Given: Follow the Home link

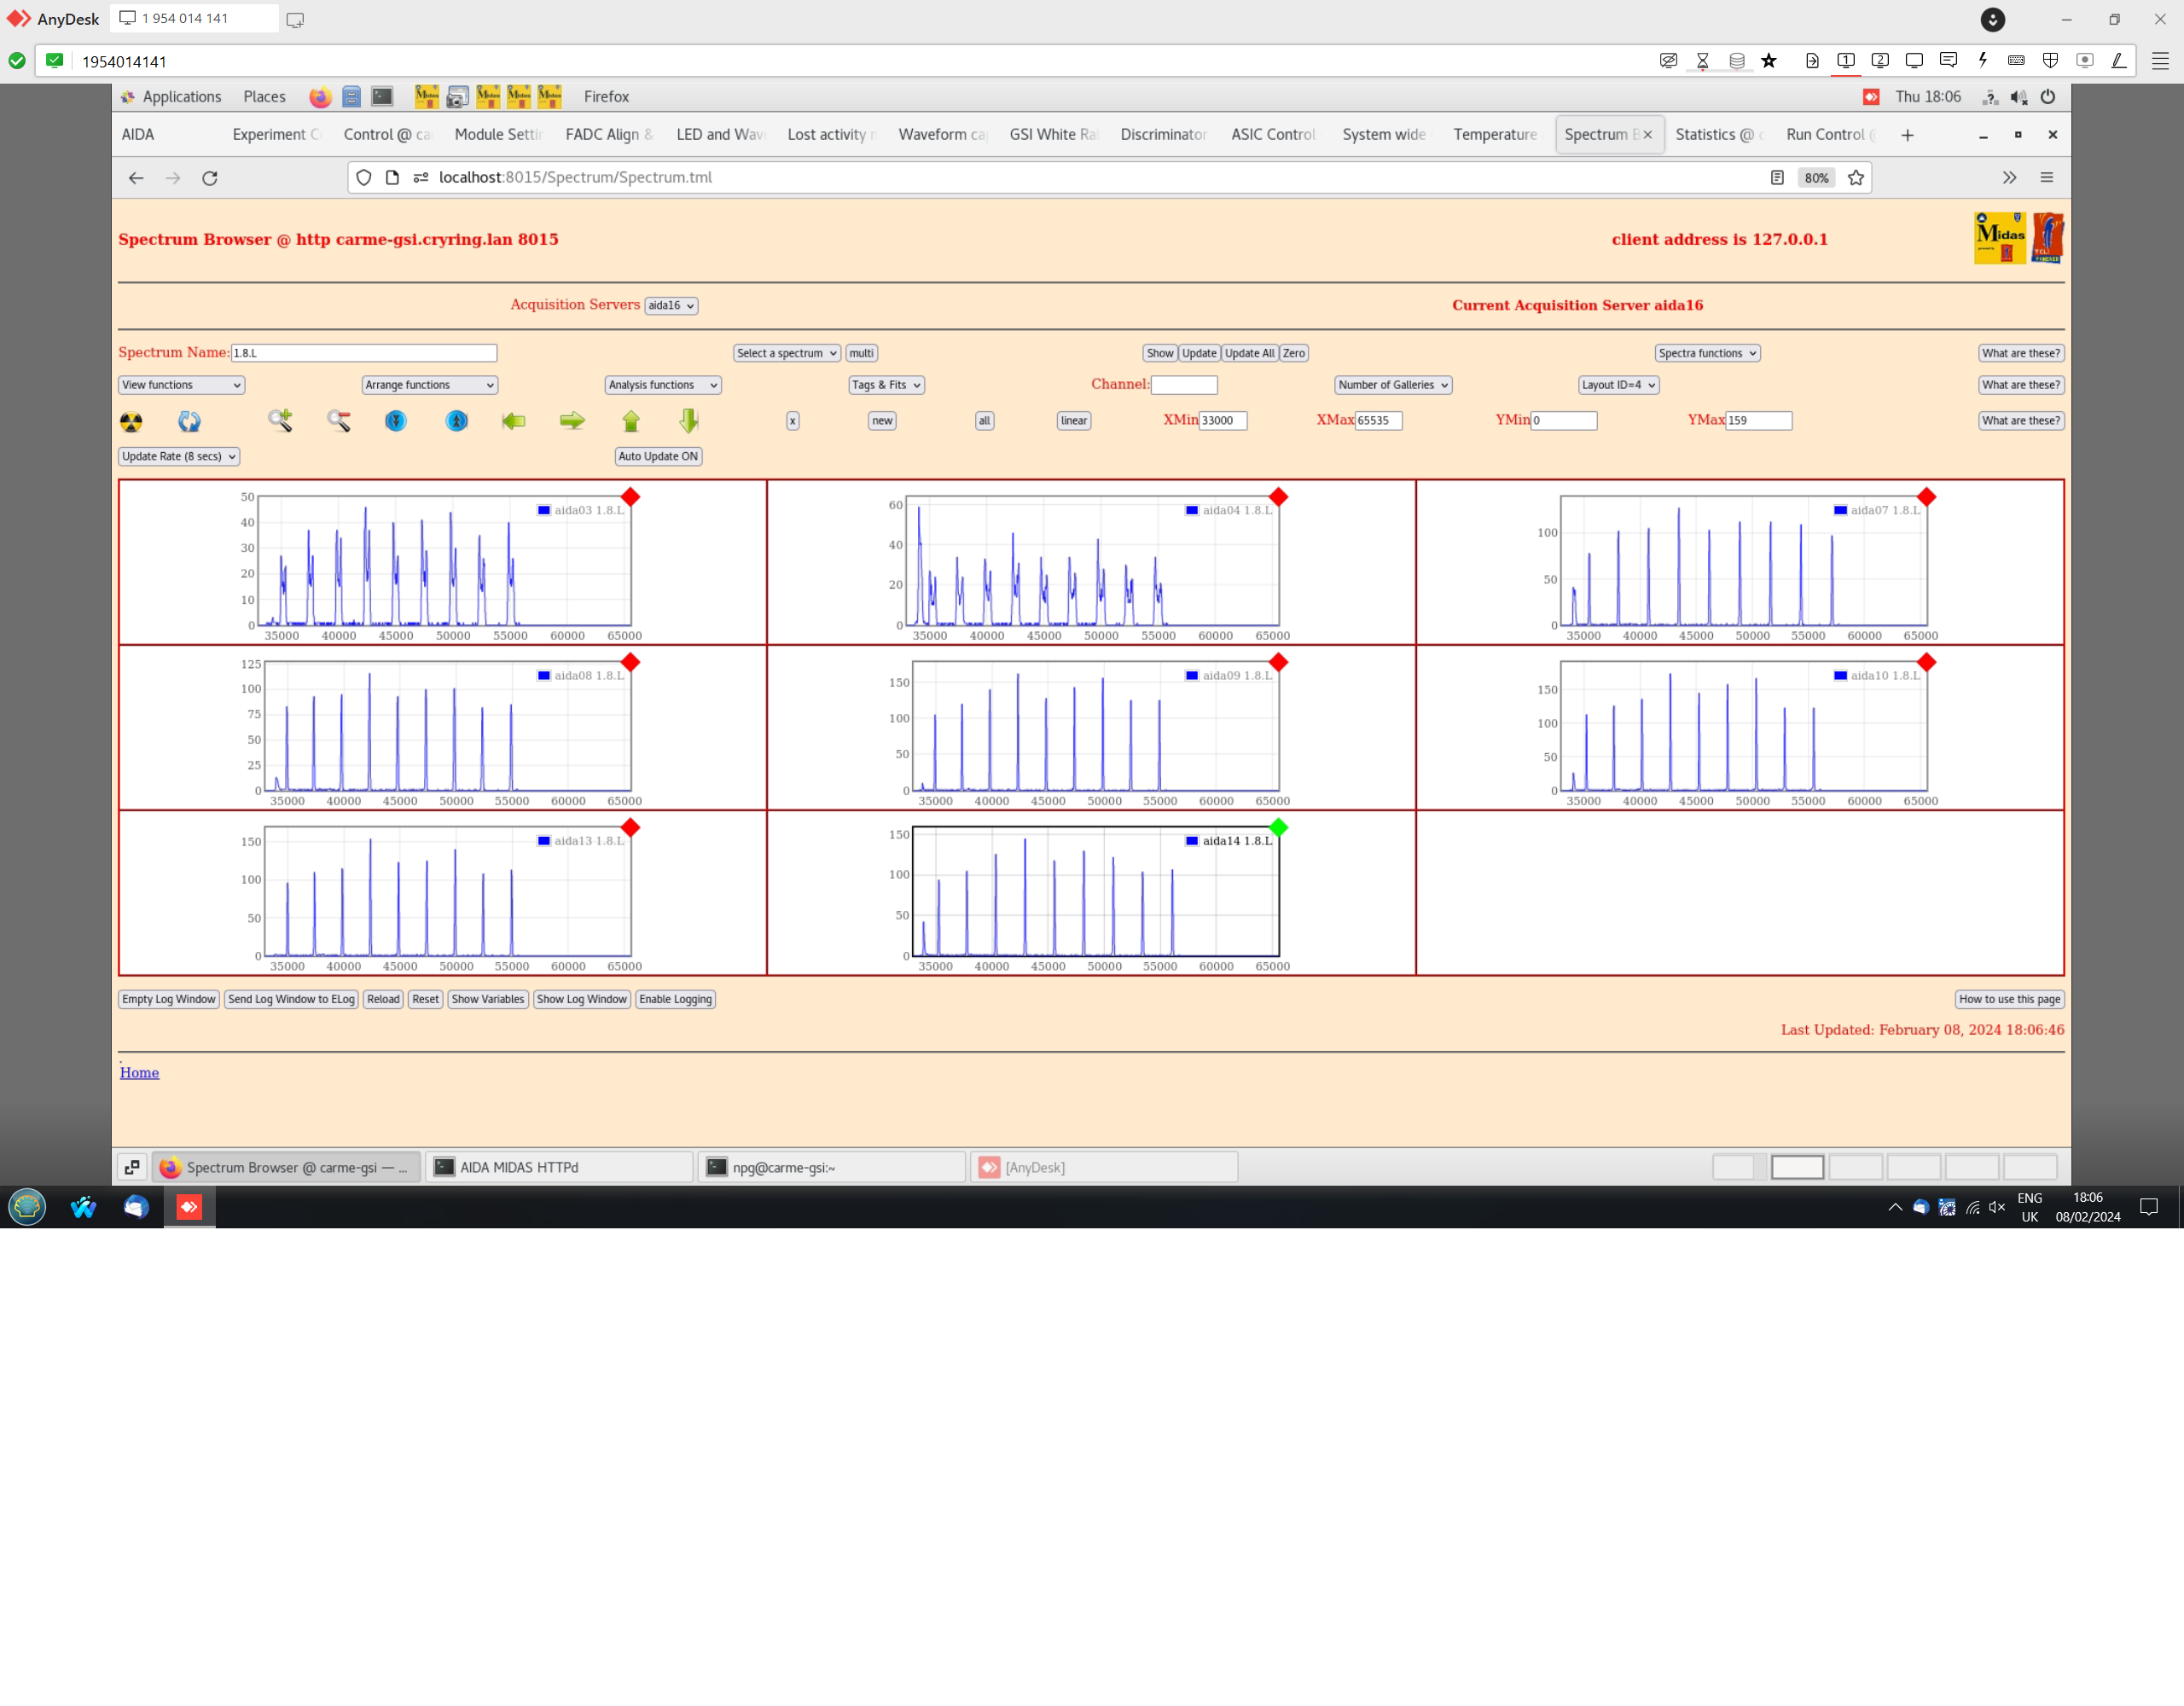Looking at the screenshot, I should (x=139, y=1072).
